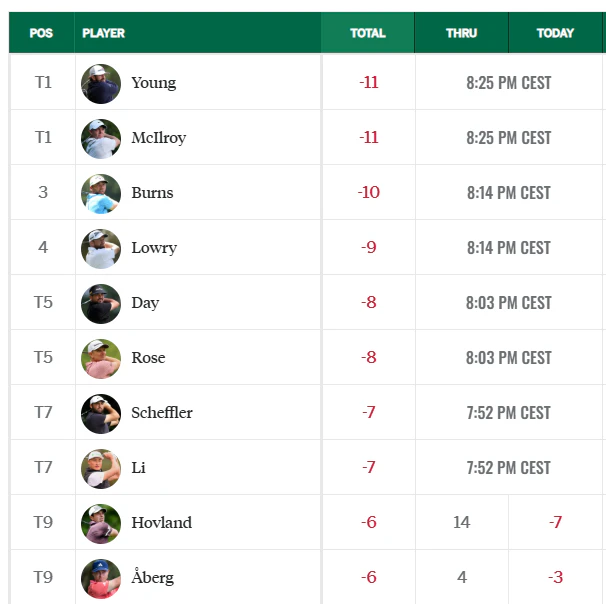Select Li's round avatar
Image resolution: width=606 pixels, height=604 pixels.
click(x=101, y=468)
